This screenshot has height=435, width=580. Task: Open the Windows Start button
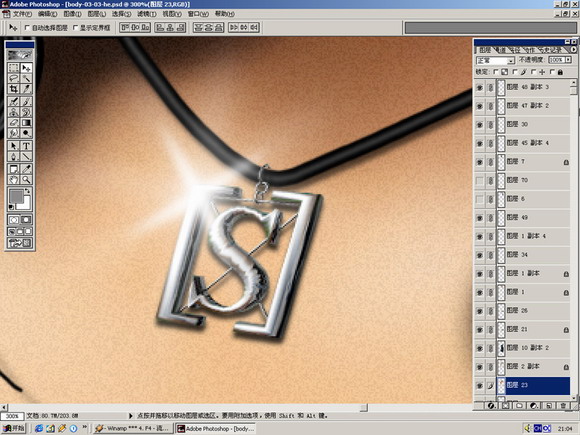click(14, 428)
